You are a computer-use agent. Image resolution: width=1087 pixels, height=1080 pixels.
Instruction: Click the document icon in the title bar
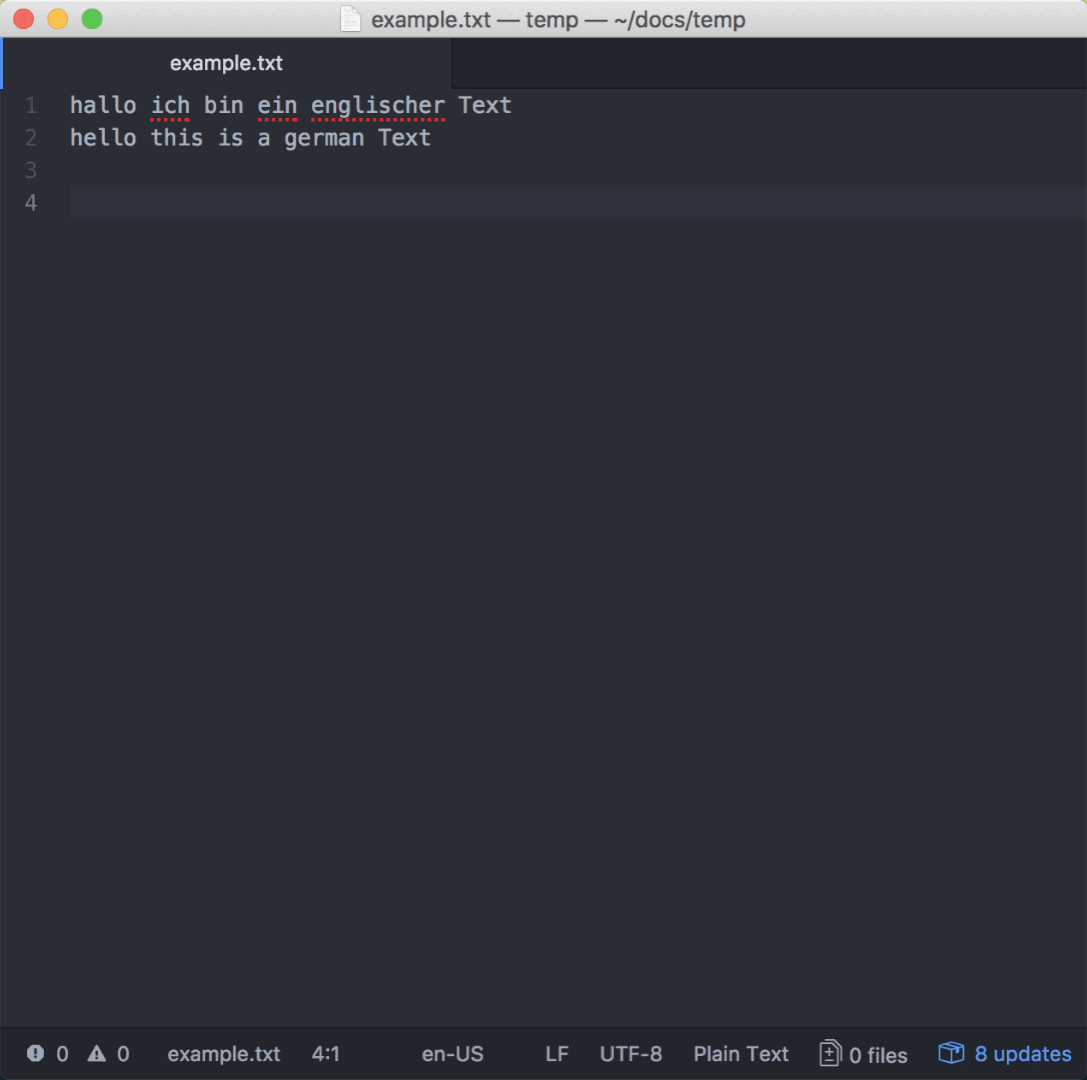click(351, 18)
